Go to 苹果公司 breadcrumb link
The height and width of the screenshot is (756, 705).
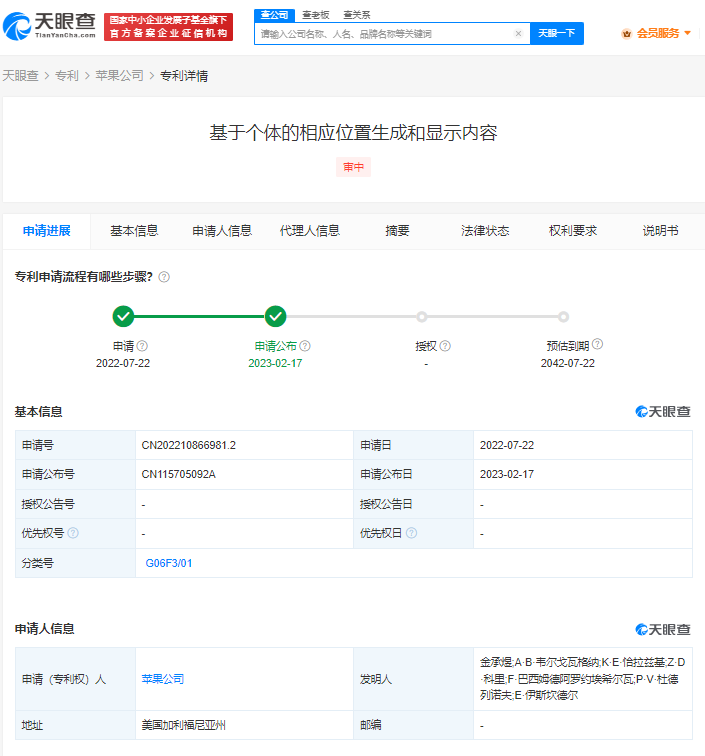point(119,76)
